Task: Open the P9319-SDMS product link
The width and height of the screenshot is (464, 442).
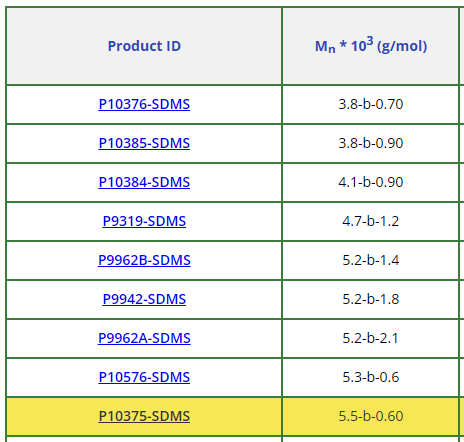Action: pyautogui.click(x=144, y=221)
